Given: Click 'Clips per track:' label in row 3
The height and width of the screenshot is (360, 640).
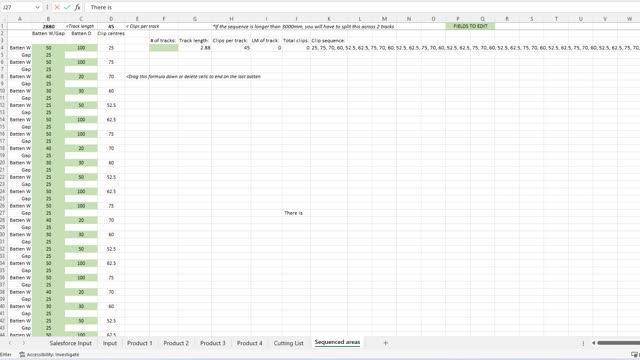Looking at the screenshot, I should (x=230, y=40).
